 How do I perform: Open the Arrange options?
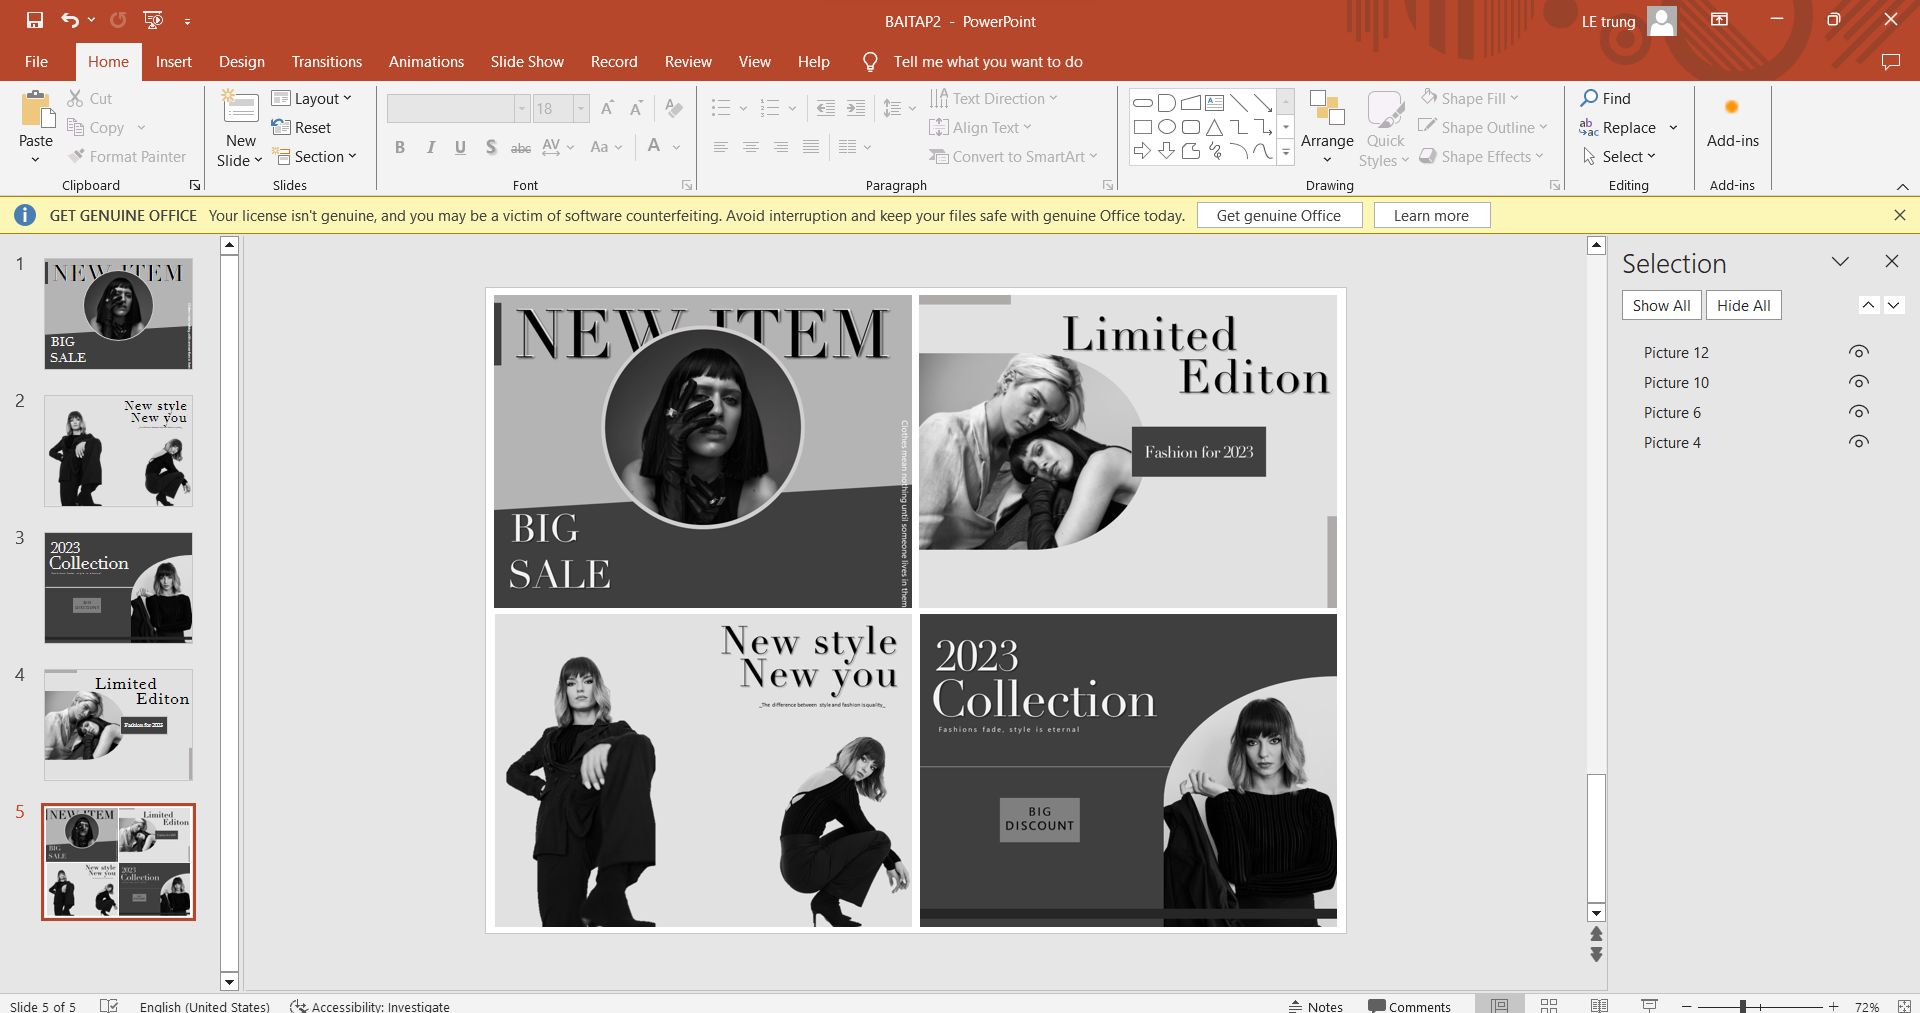coord(1327,128)
